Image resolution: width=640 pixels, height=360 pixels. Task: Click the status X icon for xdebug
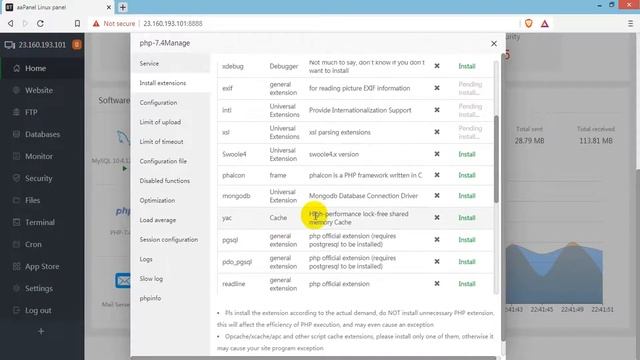(437, 66)
